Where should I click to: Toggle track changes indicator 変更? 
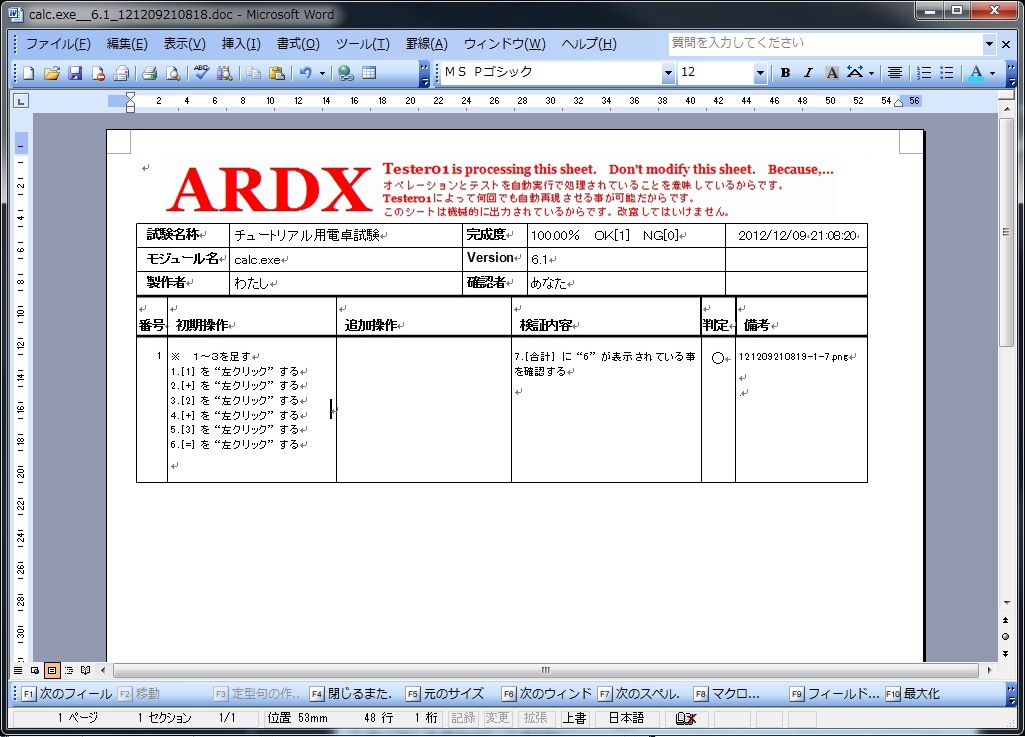pos(497,718)
